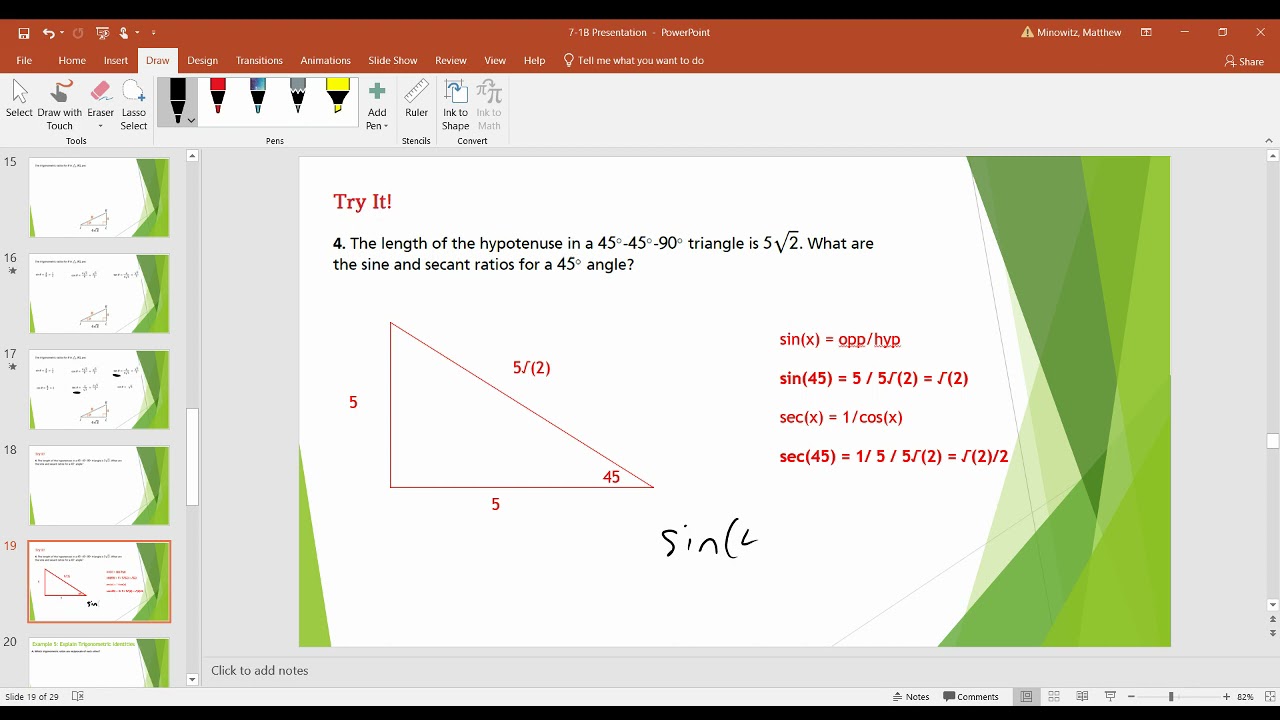Select slide 18 thumbnail
1280x720 pixels.
tap(99, 485)
